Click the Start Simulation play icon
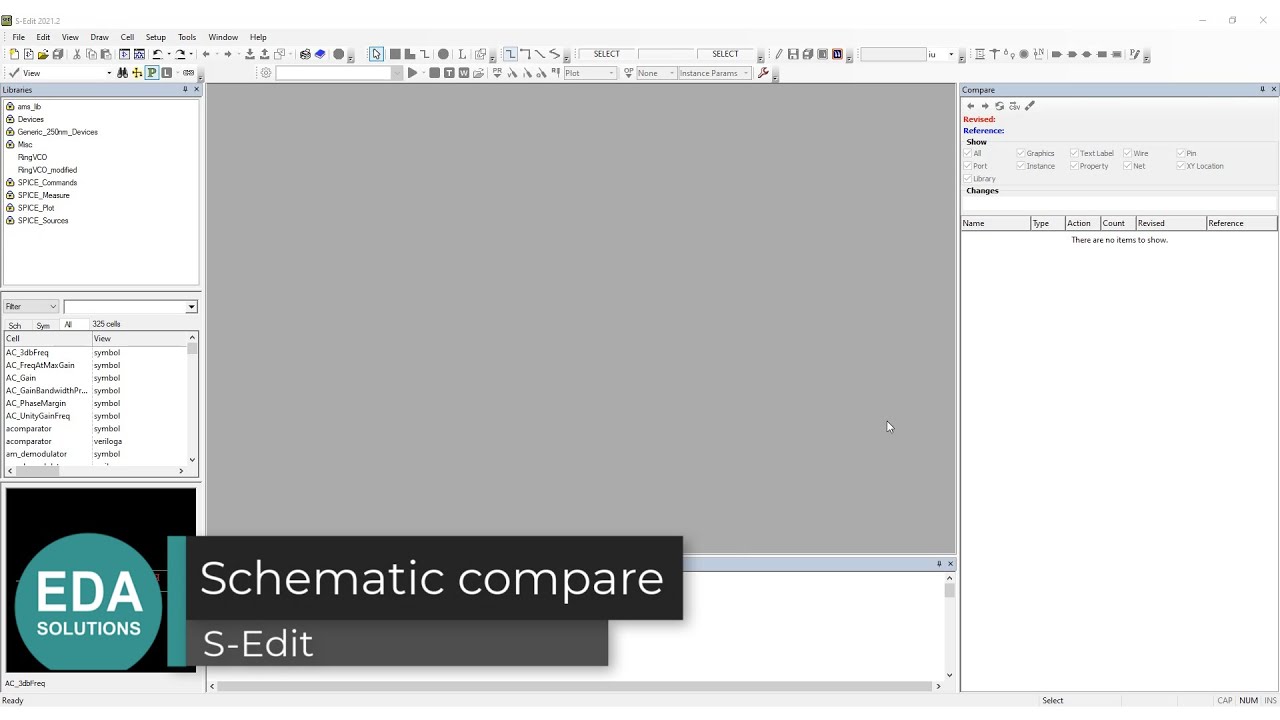 (412, 73)
